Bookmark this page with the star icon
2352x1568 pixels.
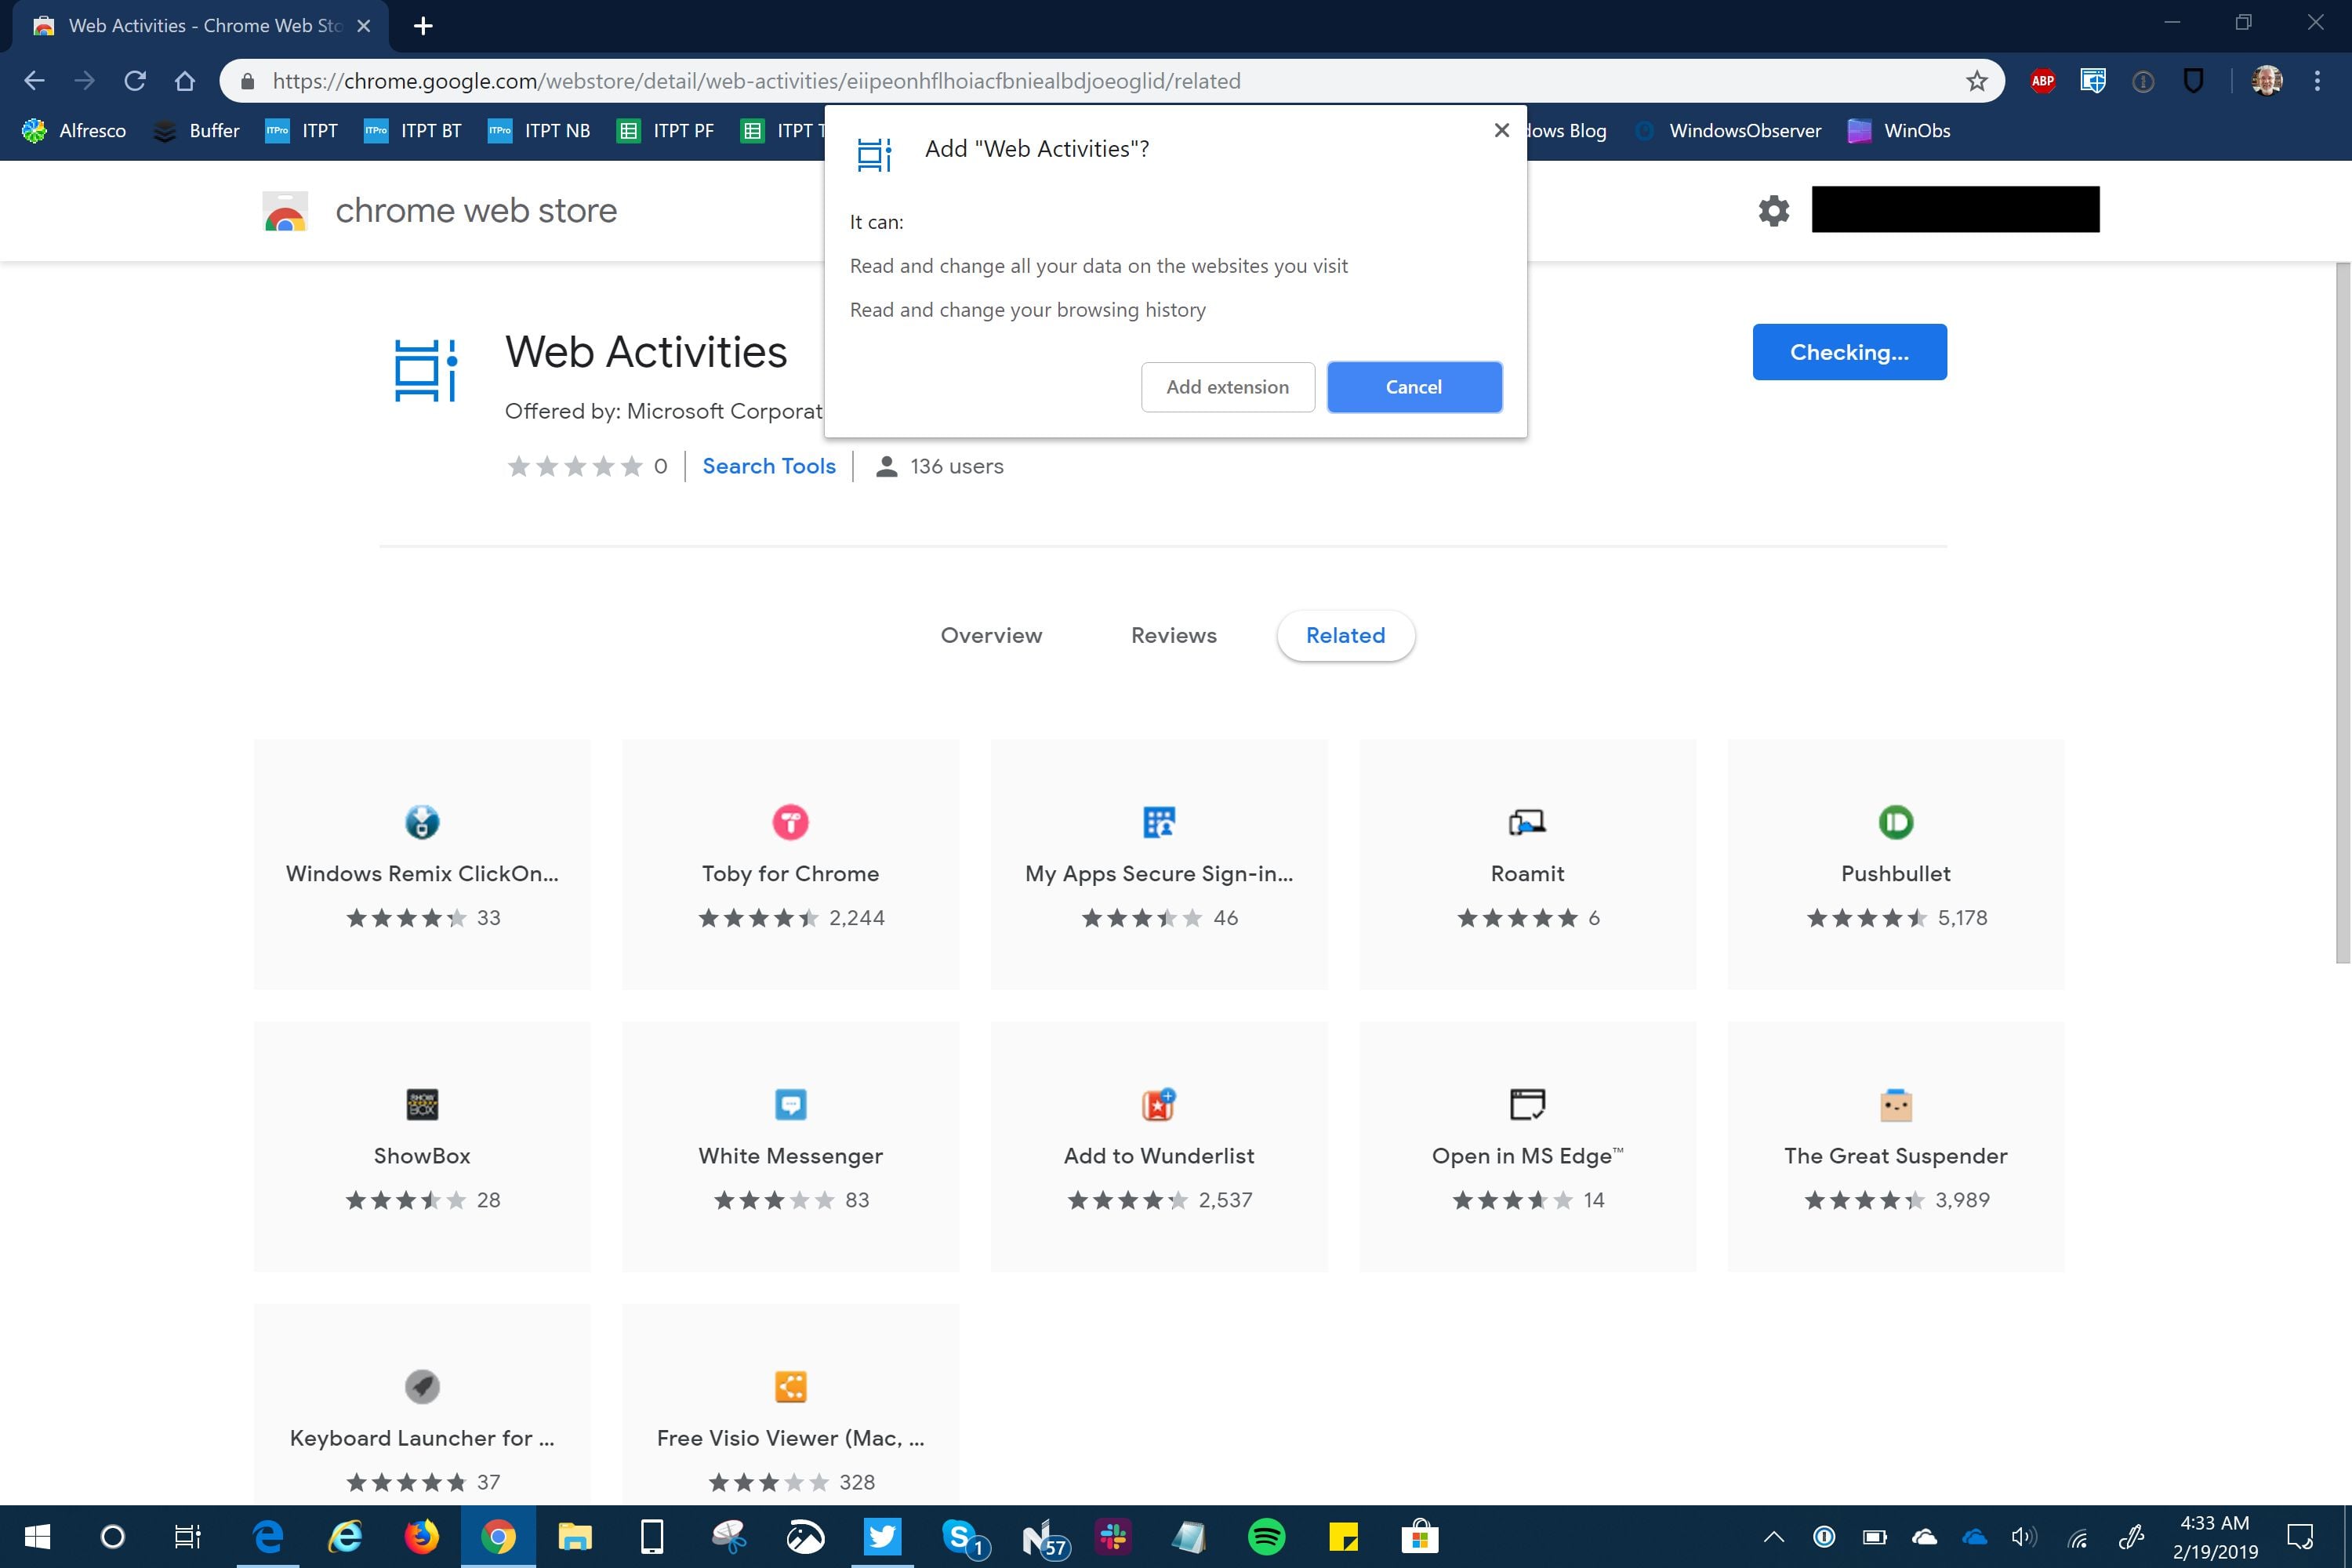[1976, 81]
